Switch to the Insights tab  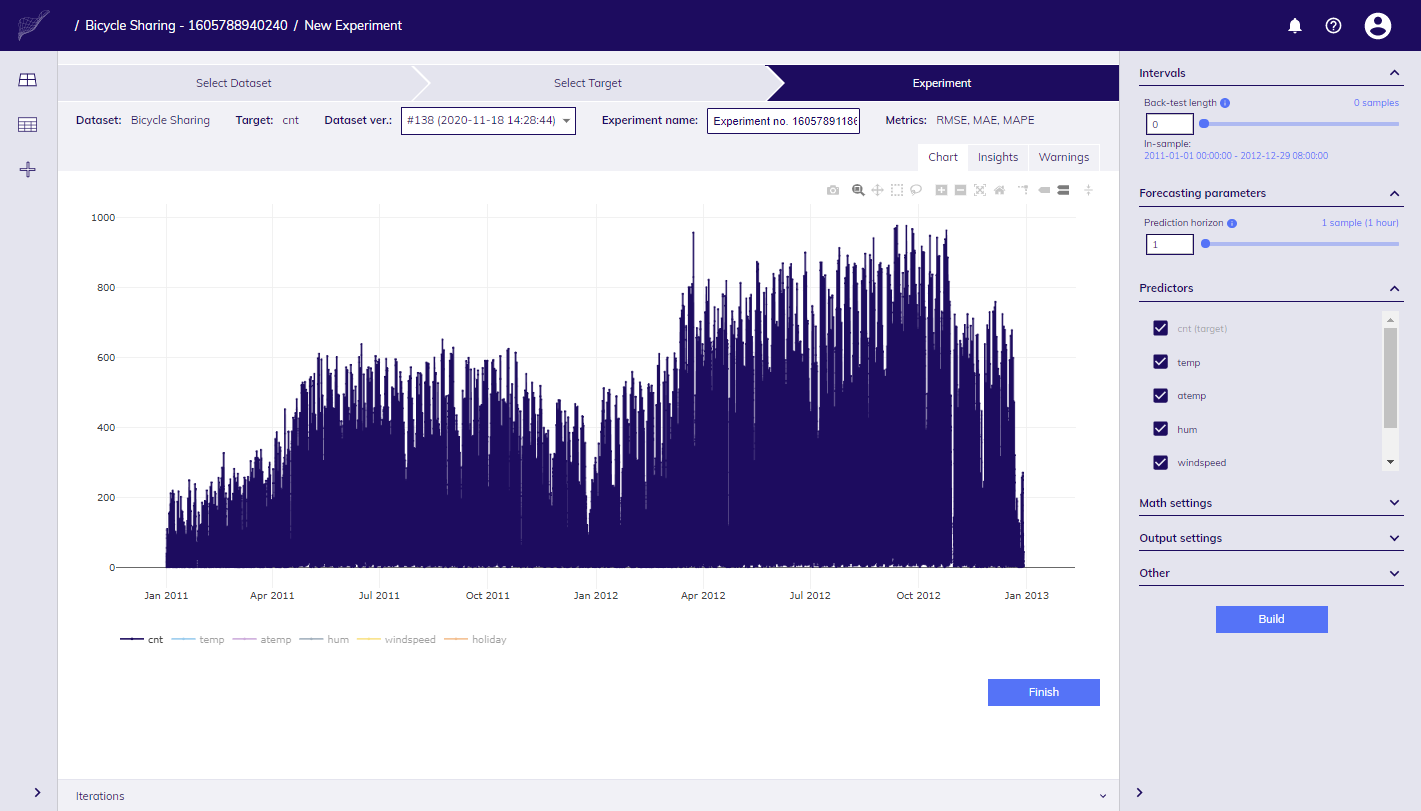coord(998,157)
